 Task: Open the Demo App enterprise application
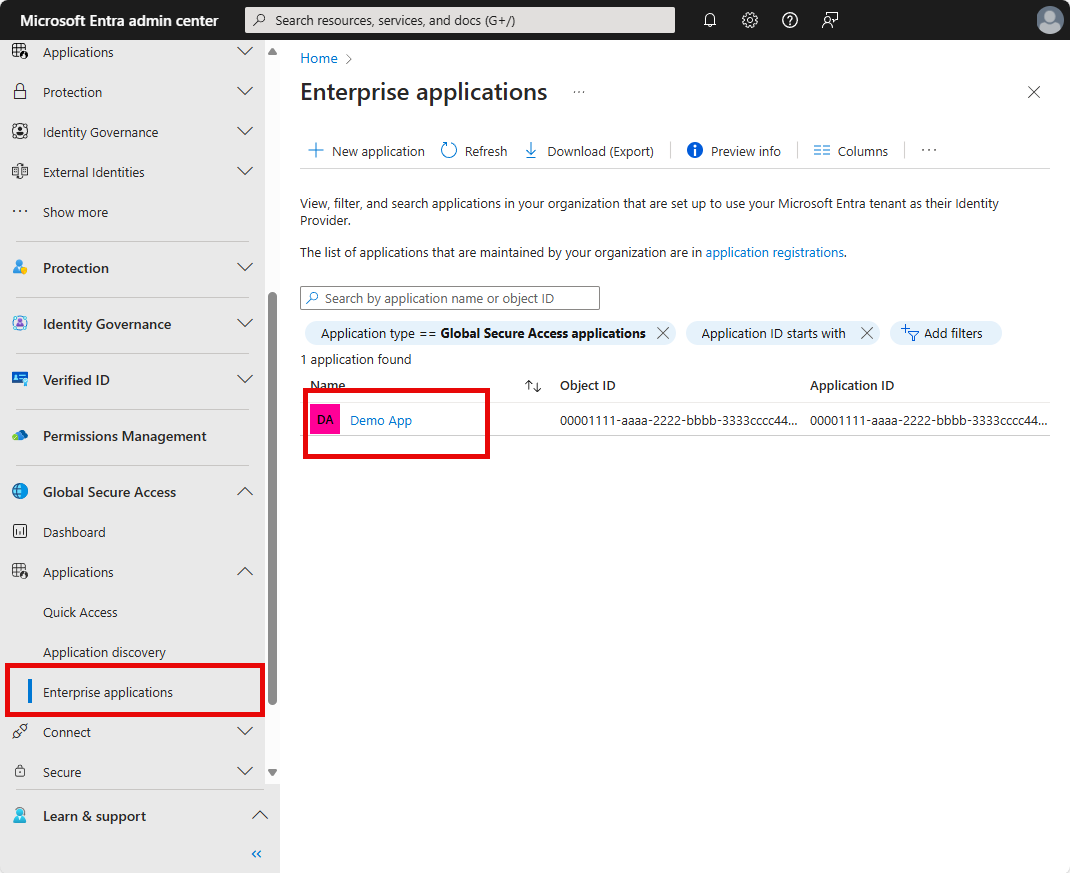380,419
